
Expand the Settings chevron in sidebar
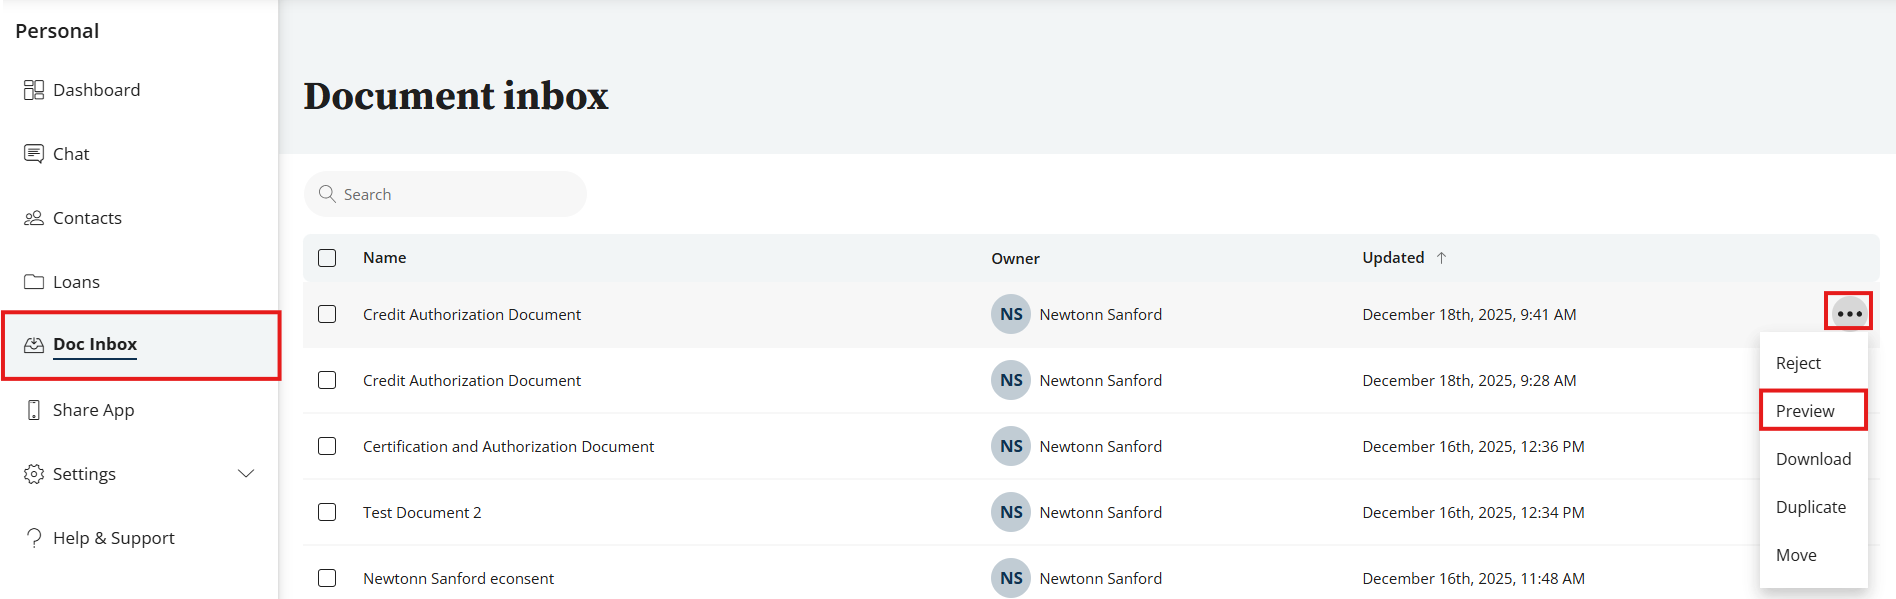[x=246, y=474]
